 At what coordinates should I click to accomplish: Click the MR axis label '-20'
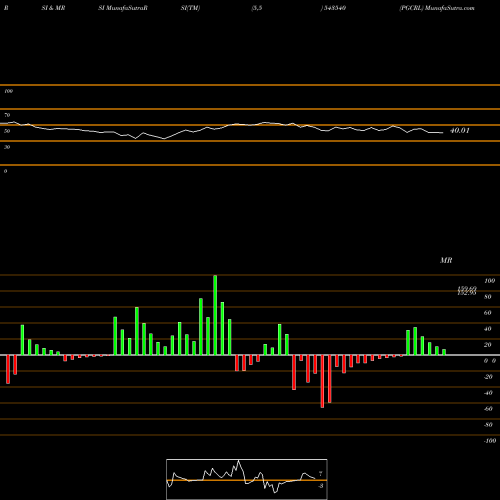pos(488,377)
